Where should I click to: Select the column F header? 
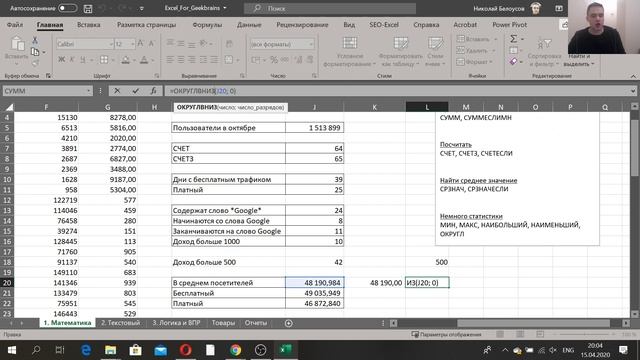point(46,107)
